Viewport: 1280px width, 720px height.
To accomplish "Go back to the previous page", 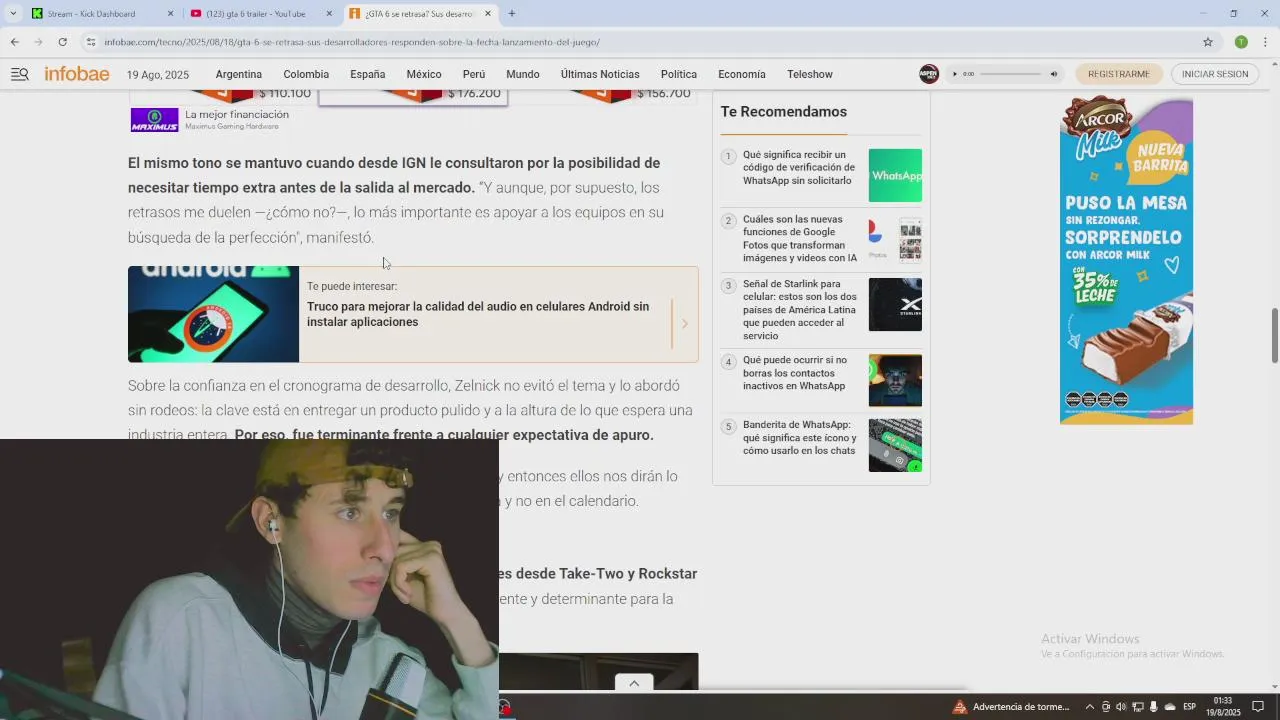I will [x=14, y=42].
